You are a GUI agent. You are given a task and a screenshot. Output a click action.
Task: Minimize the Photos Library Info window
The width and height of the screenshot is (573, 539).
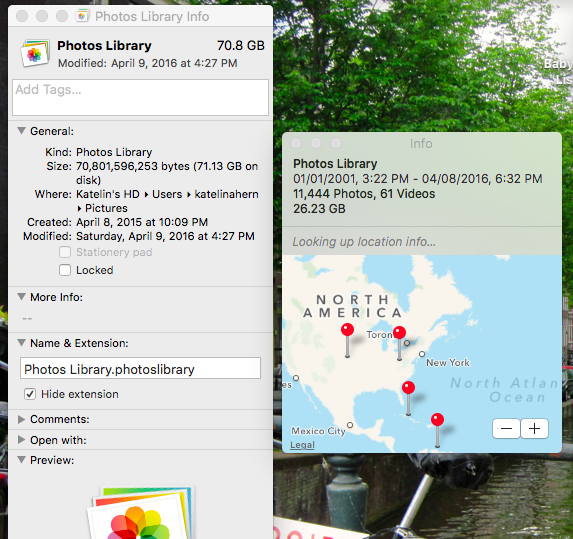(x=42, y=16)
